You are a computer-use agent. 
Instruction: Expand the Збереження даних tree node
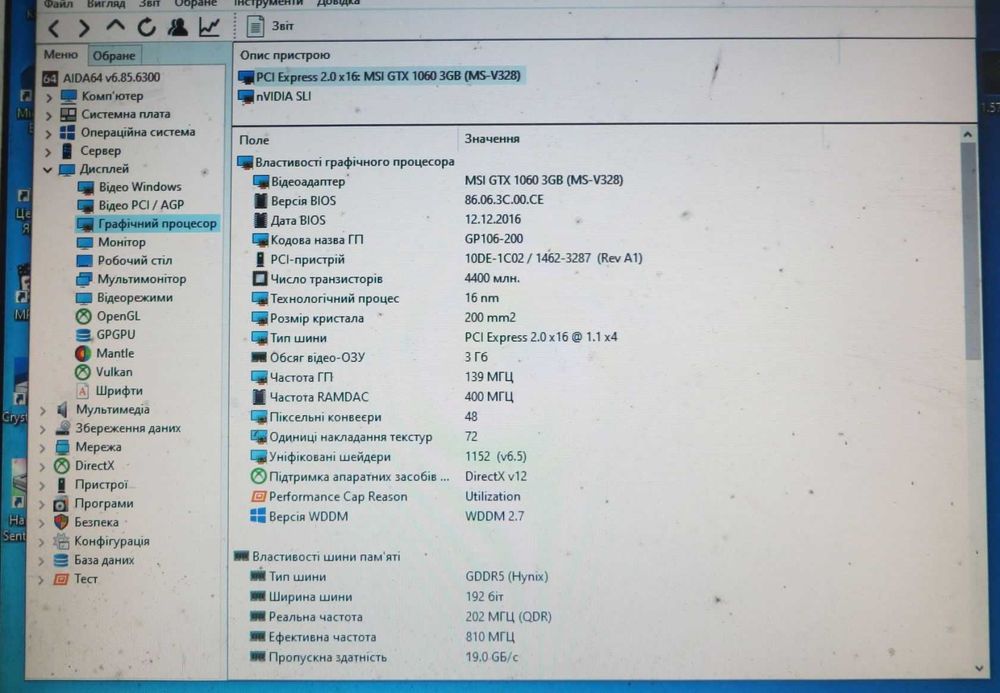coord(43,429)
